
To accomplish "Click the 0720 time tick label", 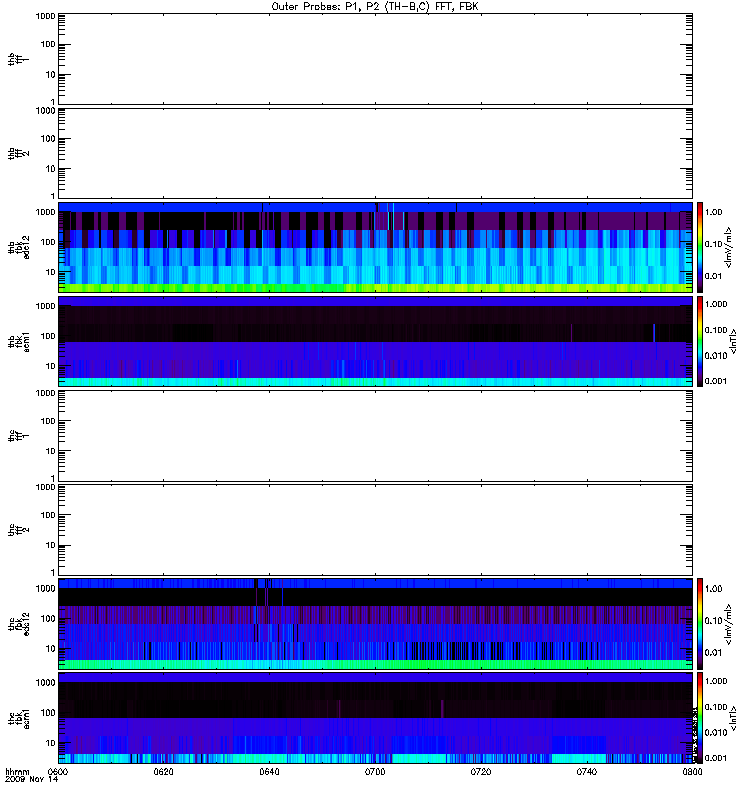I will [481, 772].
